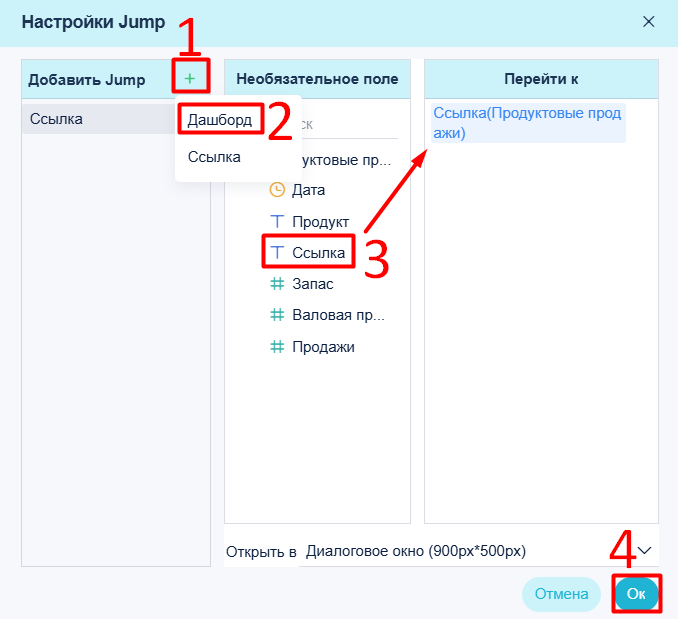Click the Ссылка(Продуктовые продажи) link
The image size is (678, 619).
point(528,123)
